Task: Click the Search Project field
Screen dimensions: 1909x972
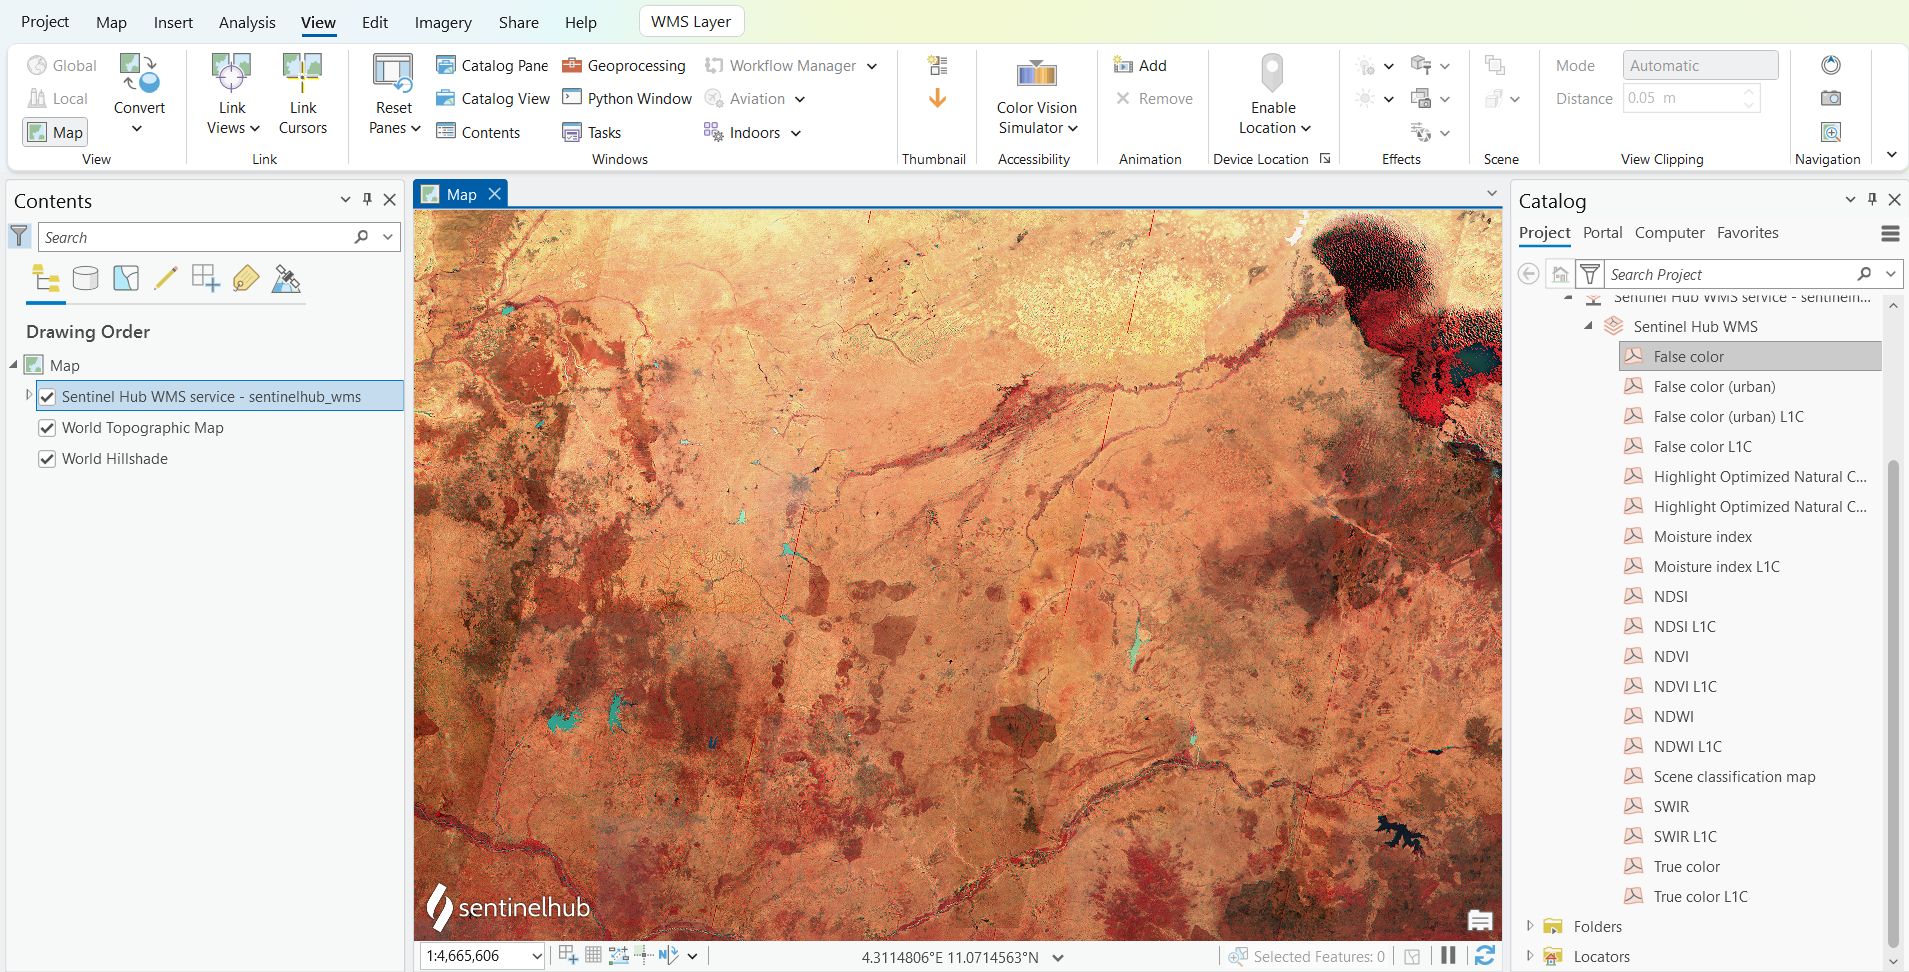Action: [1730, 274]
